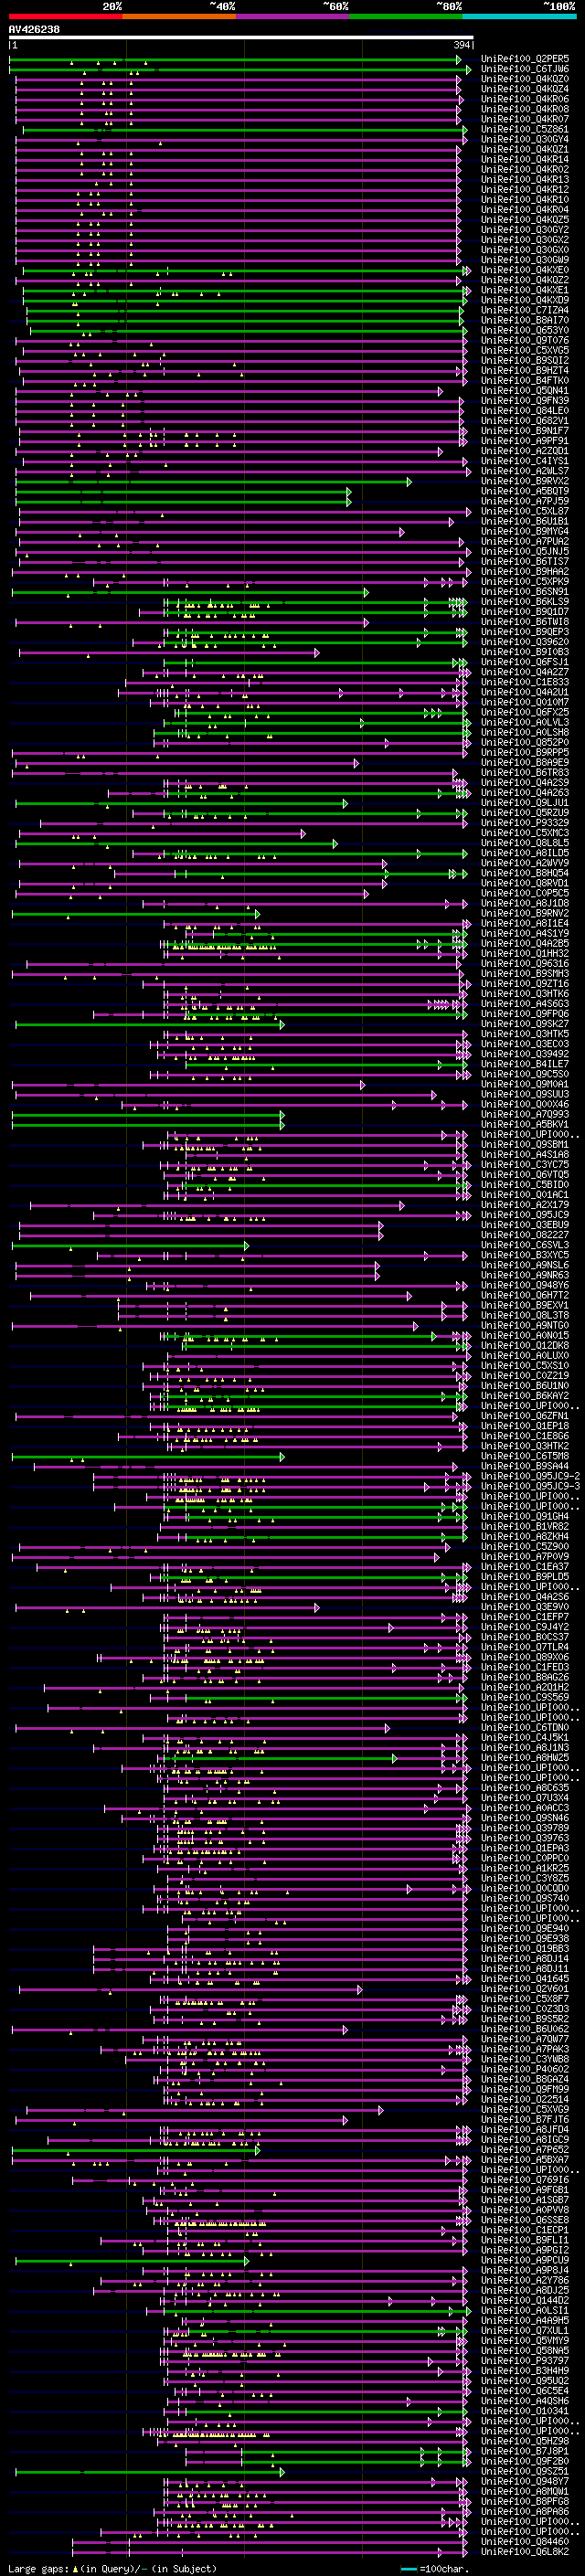The height and width of the screenshot is (2576, 585).
Task: Click the UniRef100_A5BQT9 label
Action: (525, 491)
